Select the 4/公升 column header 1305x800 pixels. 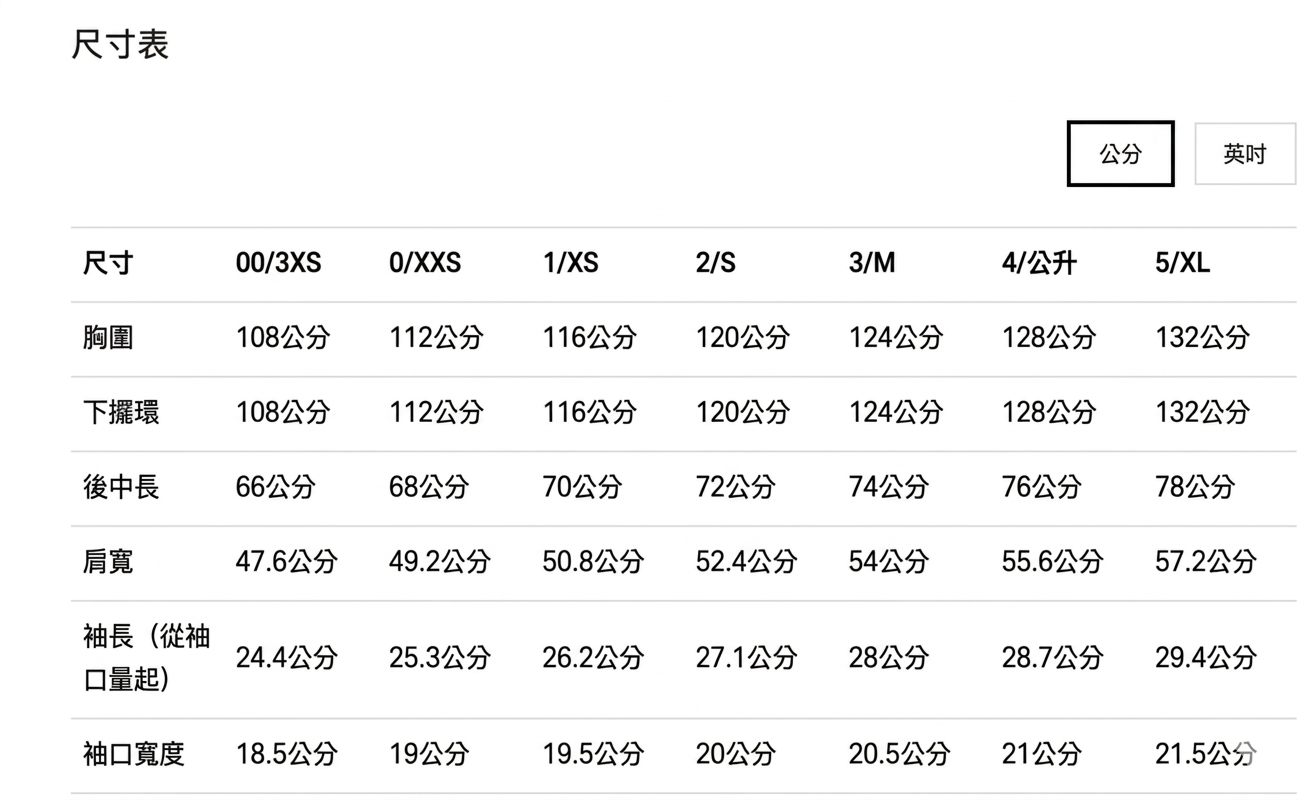[x=1039, y=264]
